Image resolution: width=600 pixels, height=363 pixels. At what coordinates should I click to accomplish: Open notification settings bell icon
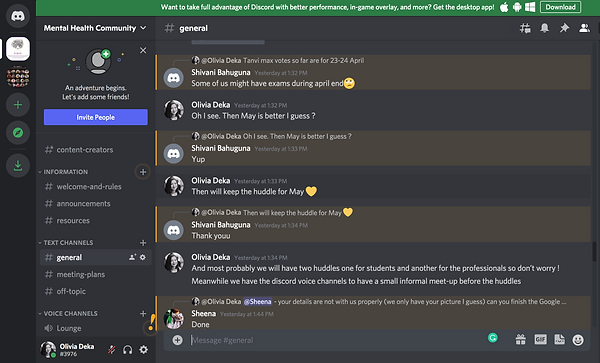pos(545,28)
